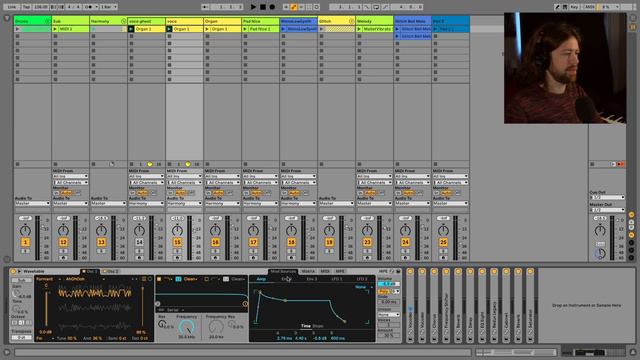Toggle track activator 13 on Harmony
The image size is (640, 360).
[x=101, y=242]
